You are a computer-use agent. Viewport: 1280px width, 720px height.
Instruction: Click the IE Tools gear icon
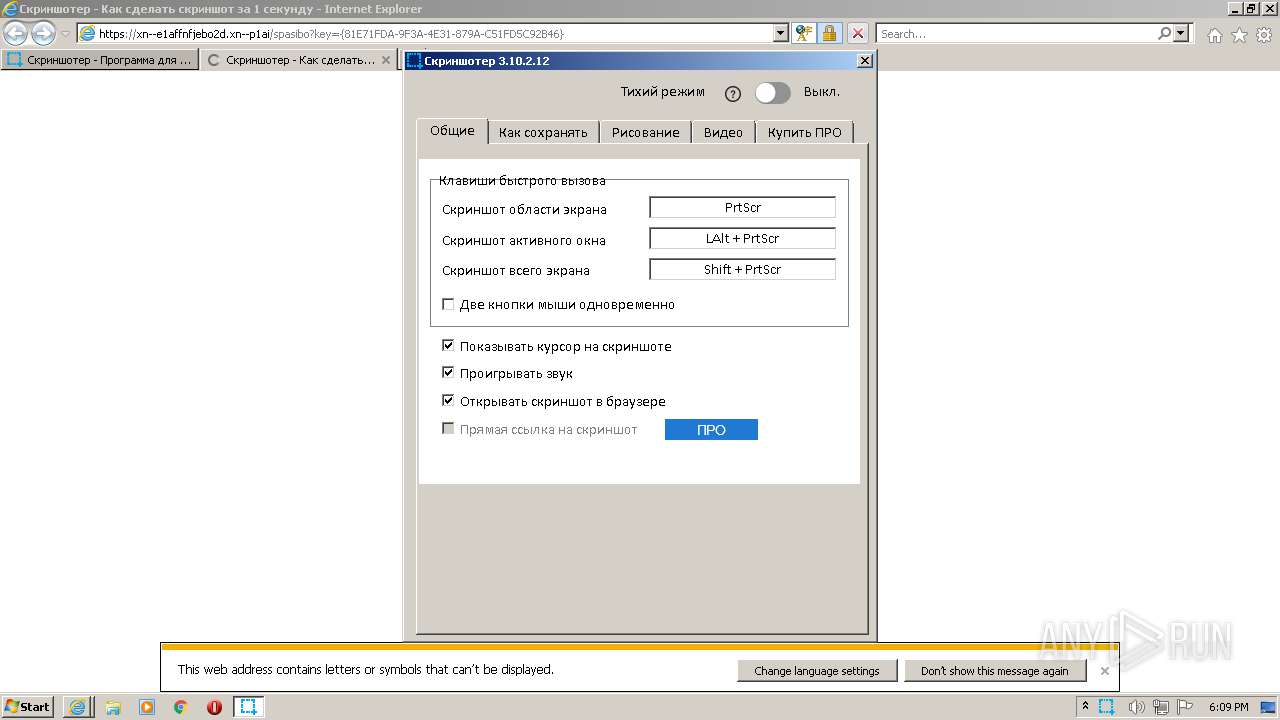tap(1264, 35)
